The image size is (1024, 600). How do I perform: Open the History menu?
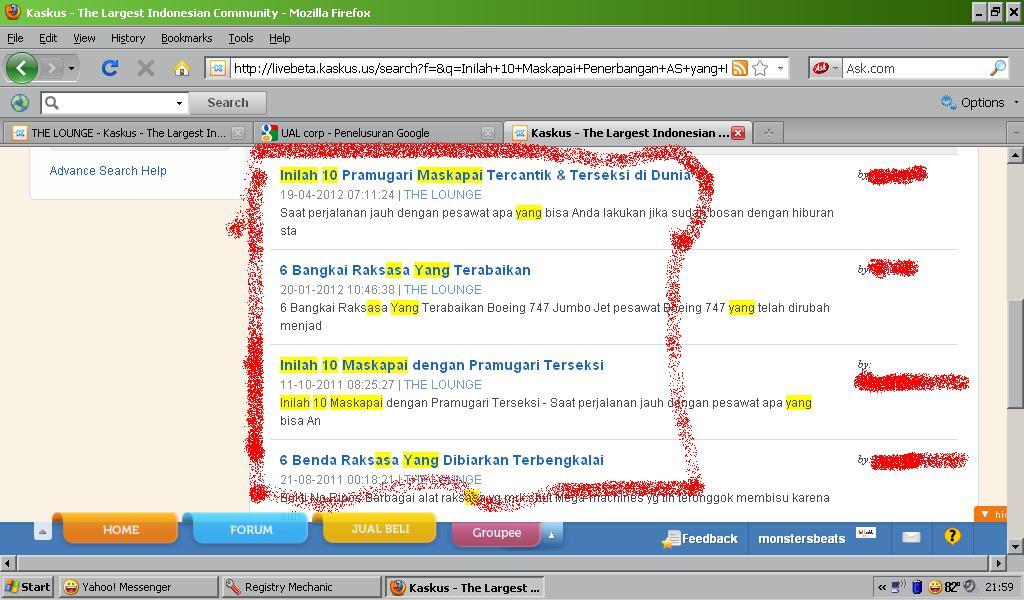point(128,38)
